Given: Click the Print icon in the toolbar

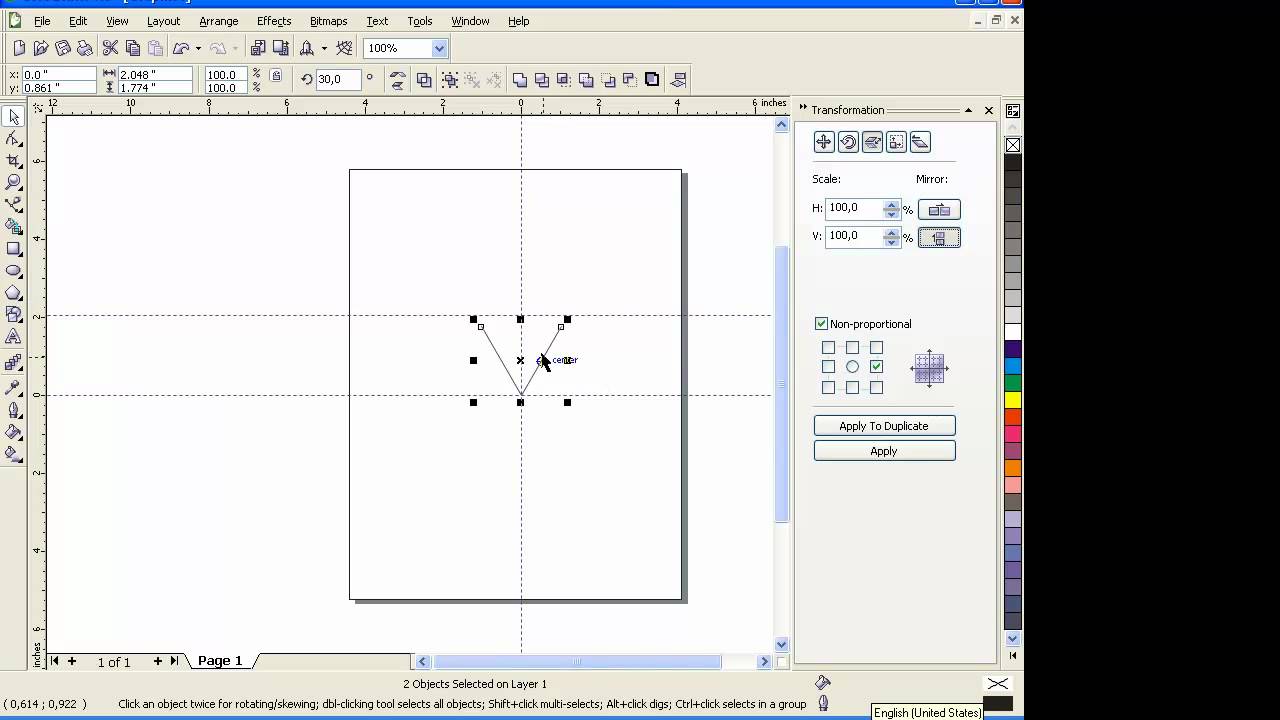Looking at the screenshot, I should click(84, 48).
